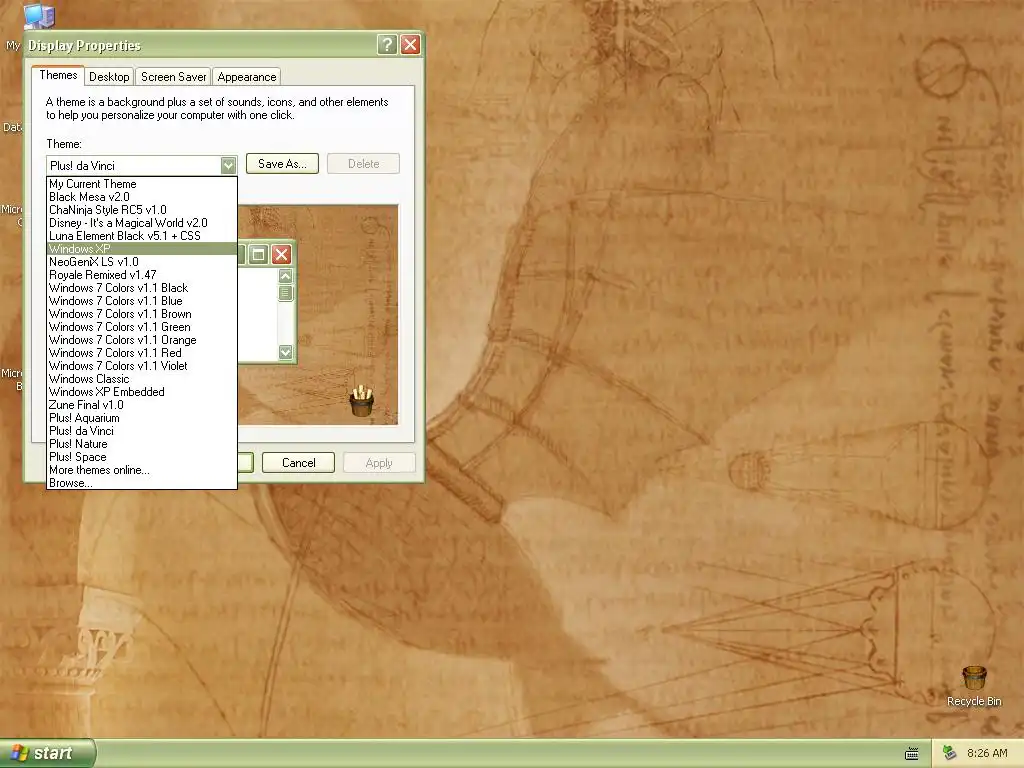The image size is (1024, 768).
Task: Select Zune Final v1.0 theme
Action: (142, 405)
